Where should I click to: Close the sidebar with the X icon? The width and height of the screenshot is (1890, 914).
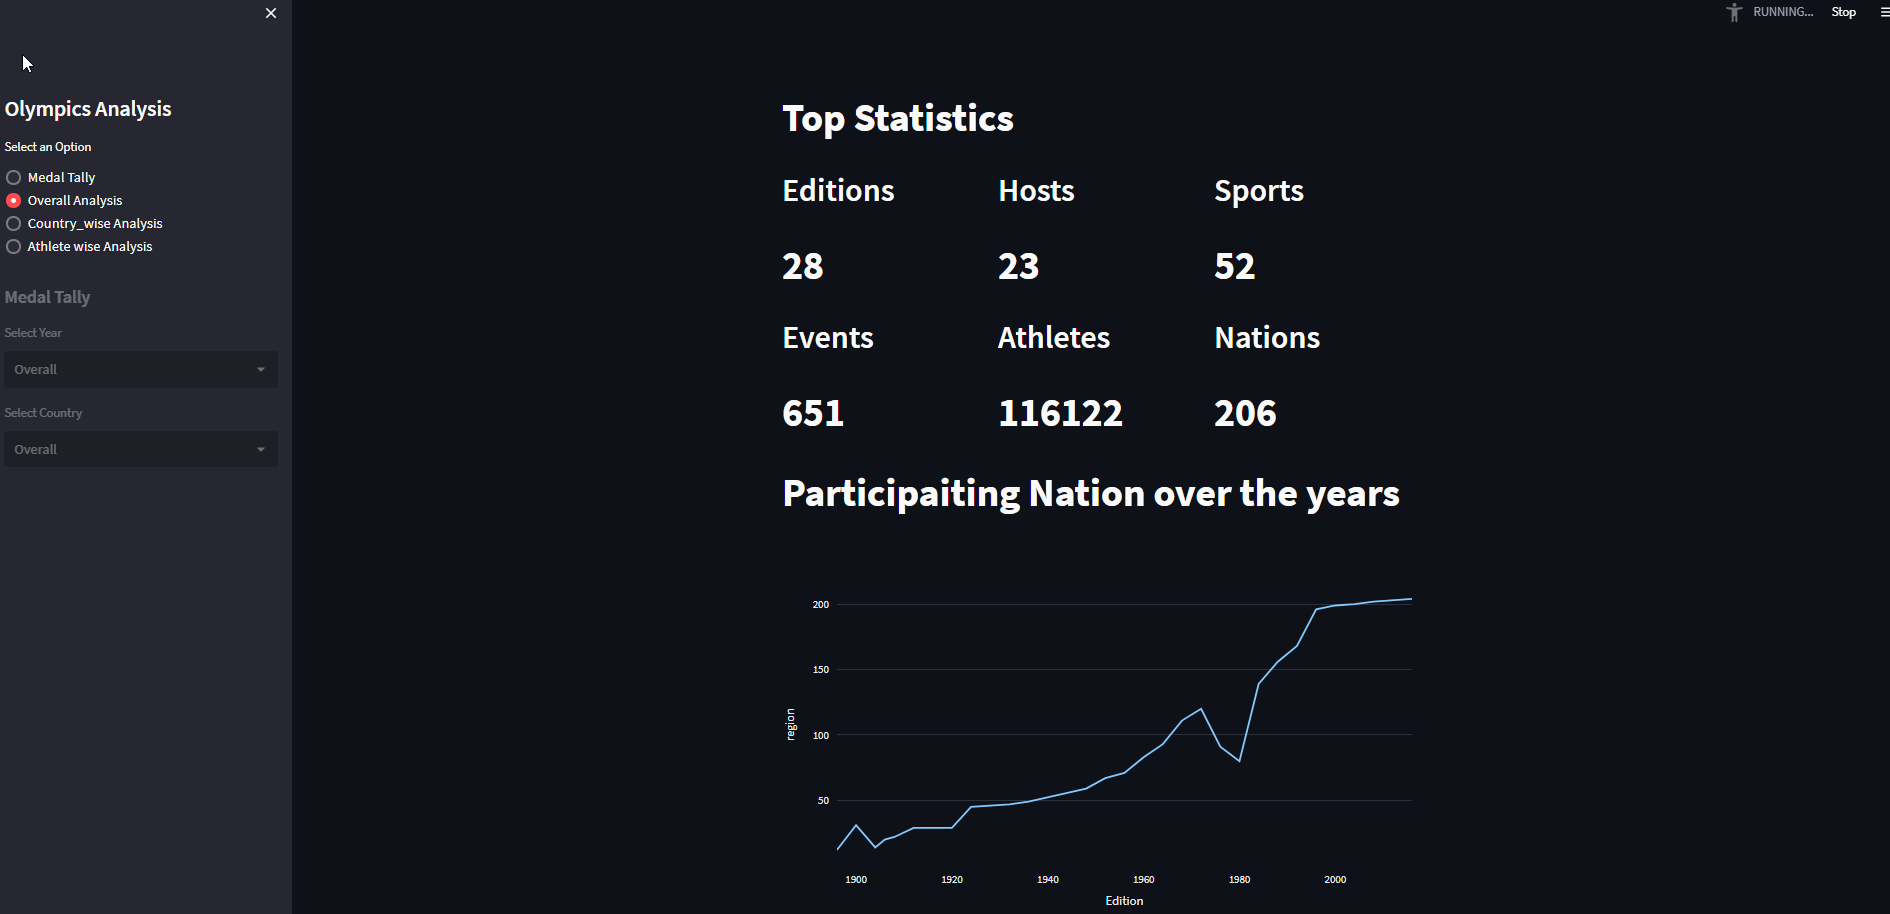point(271,13)
